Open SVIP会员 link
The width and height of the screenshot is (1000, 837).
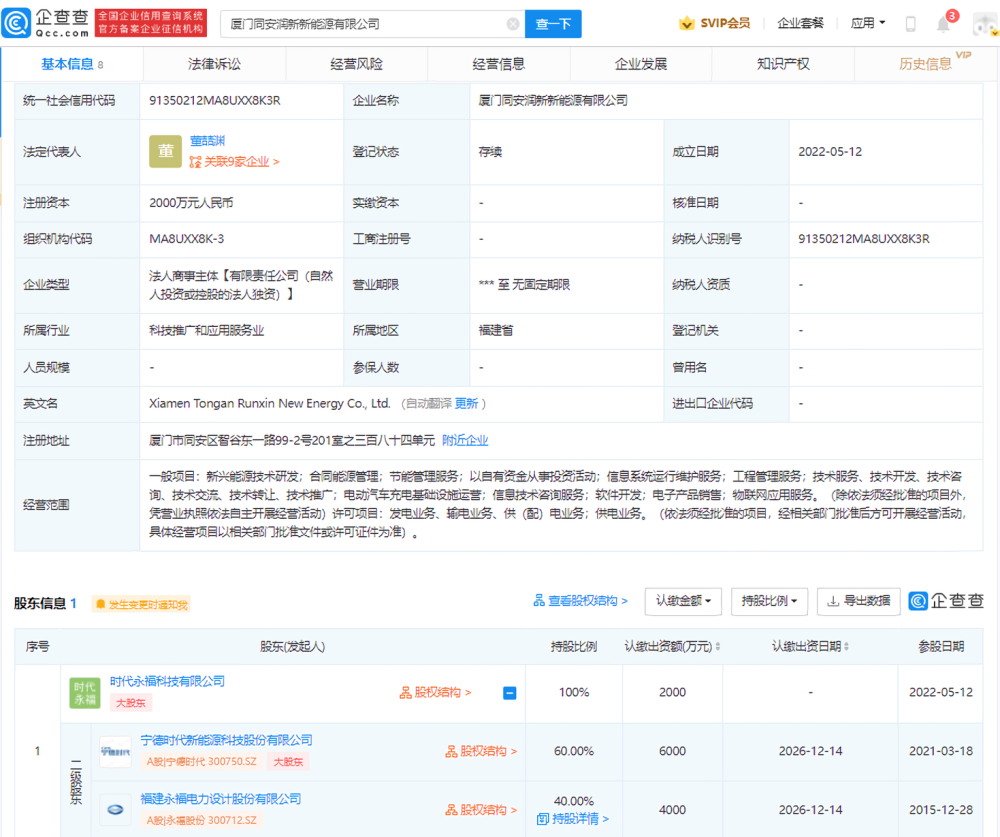click(725, 24)
